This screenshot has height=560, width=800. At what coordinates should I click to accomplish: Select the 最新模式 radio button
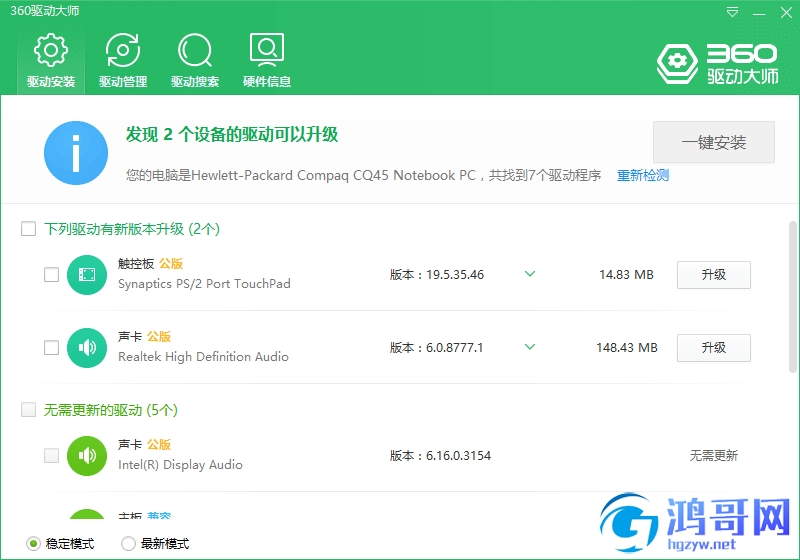(128, 544)
